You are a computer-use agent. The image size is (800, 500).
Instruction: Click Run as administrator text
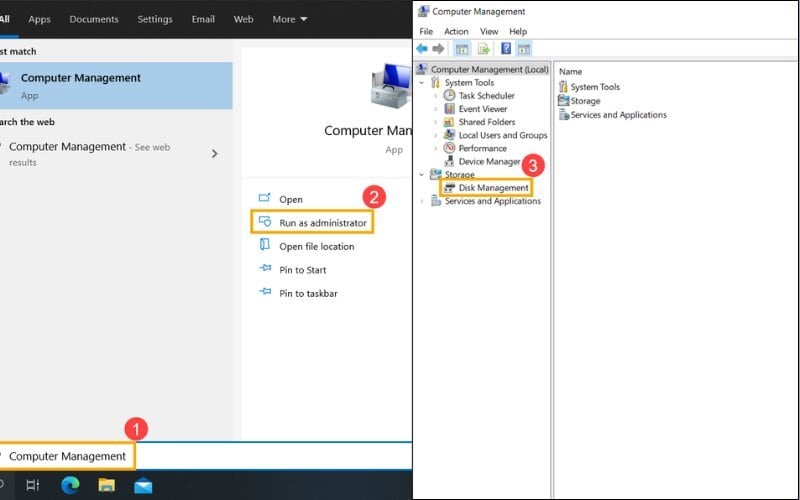point(323,223)
